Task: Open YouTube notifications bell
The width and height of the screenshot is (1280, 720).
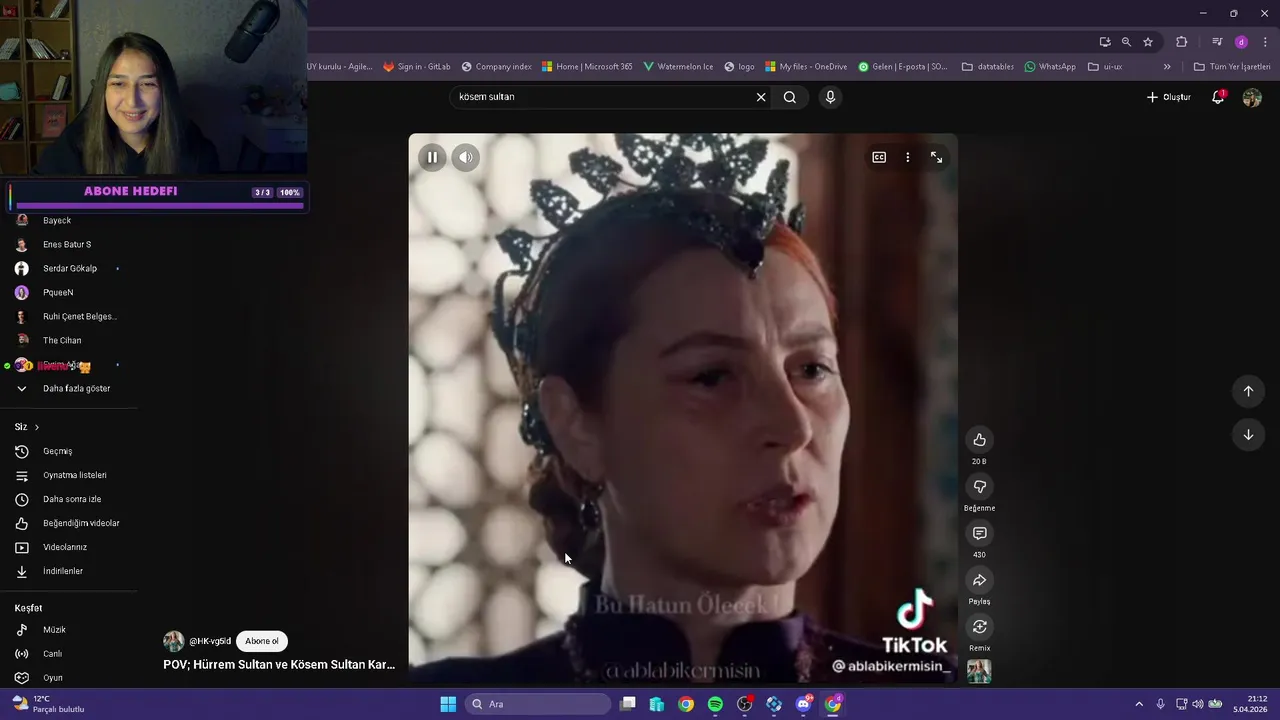Action: 1218,97
